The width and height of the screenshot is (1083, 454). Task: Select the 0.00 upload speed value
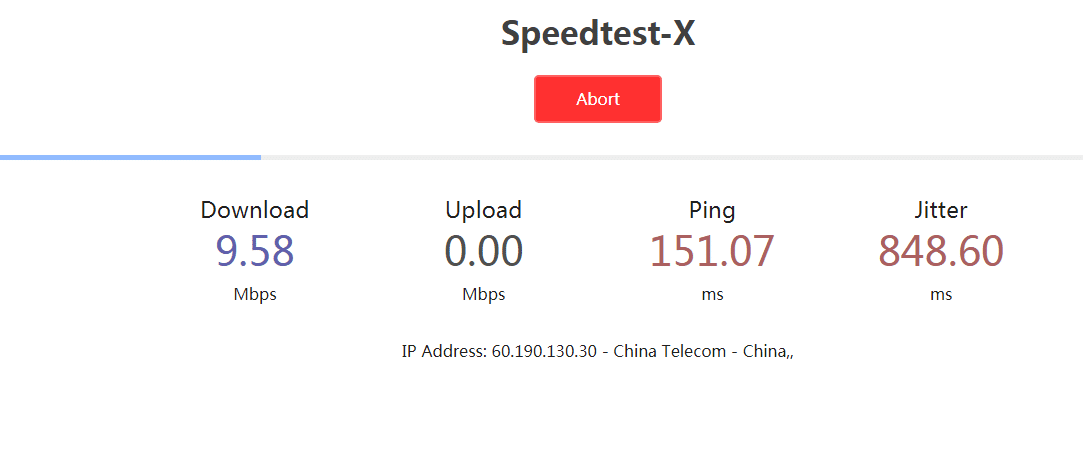(x=484, y=252)
